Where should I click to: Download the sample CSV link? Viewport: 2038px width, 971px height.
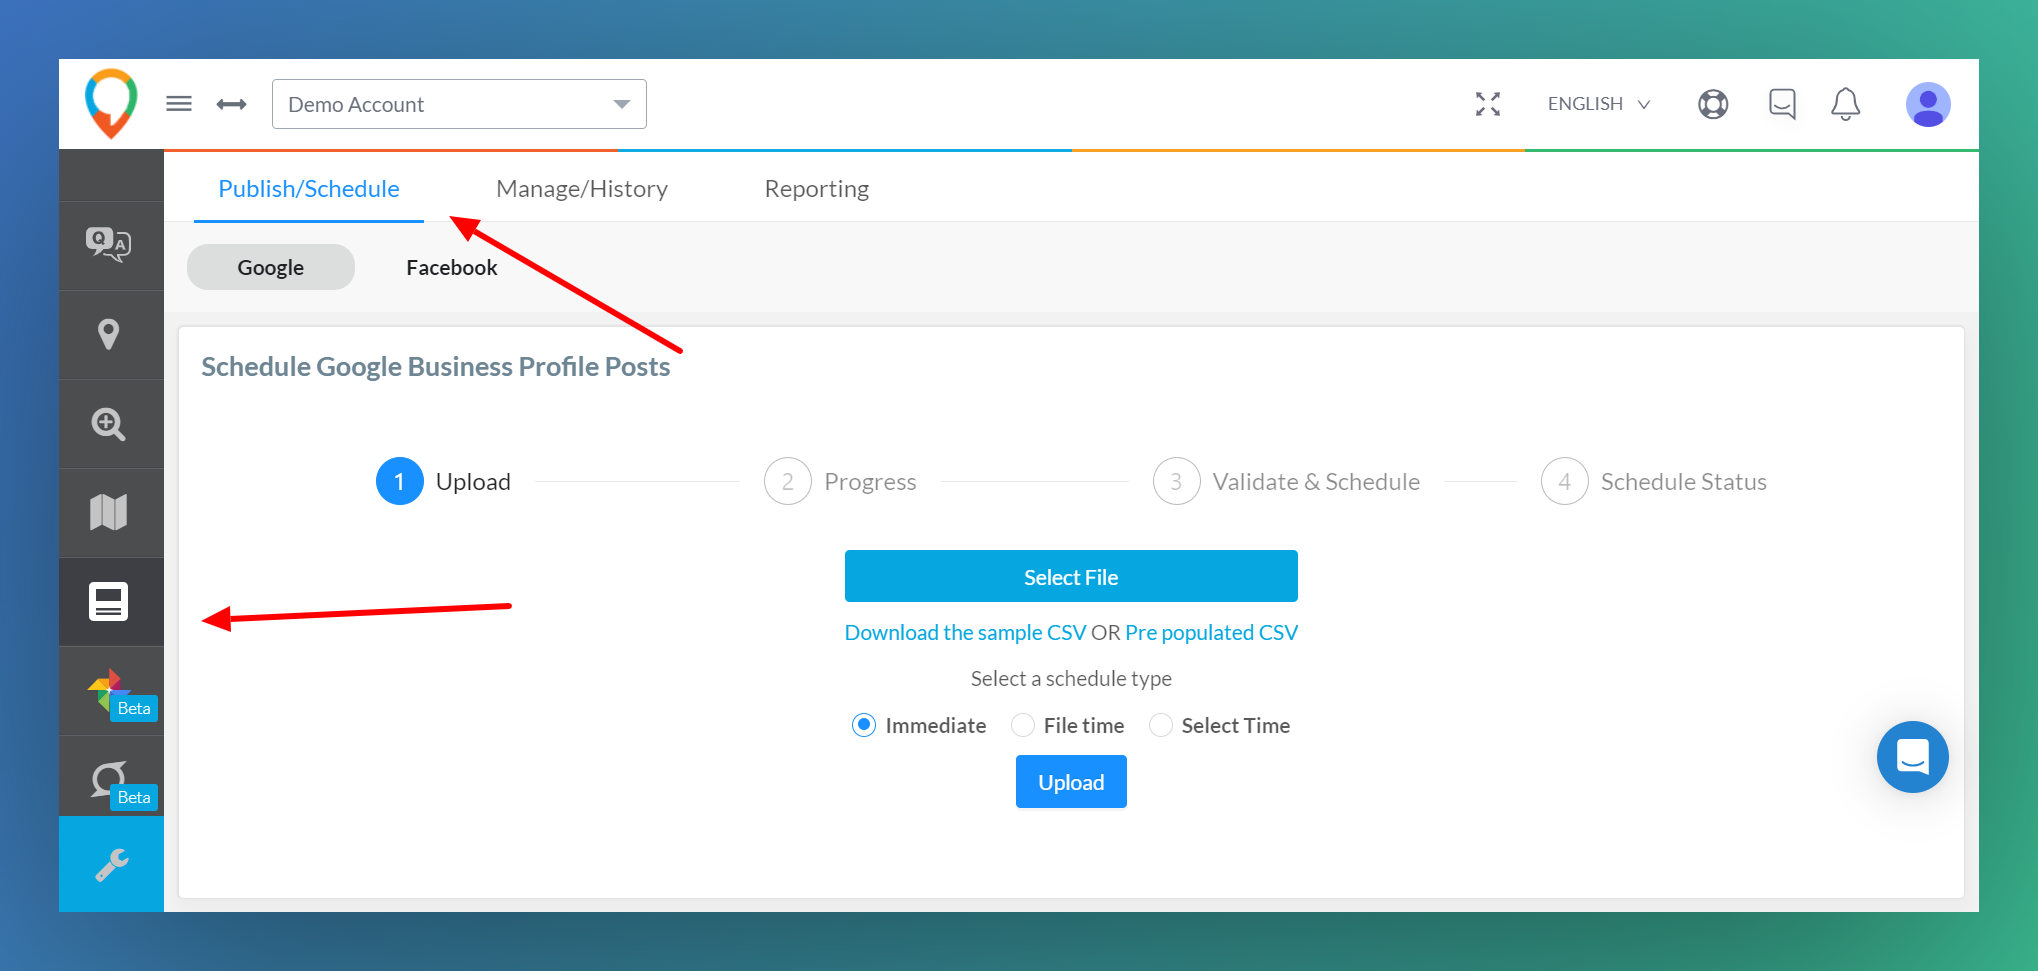click(x=965, y=632)
